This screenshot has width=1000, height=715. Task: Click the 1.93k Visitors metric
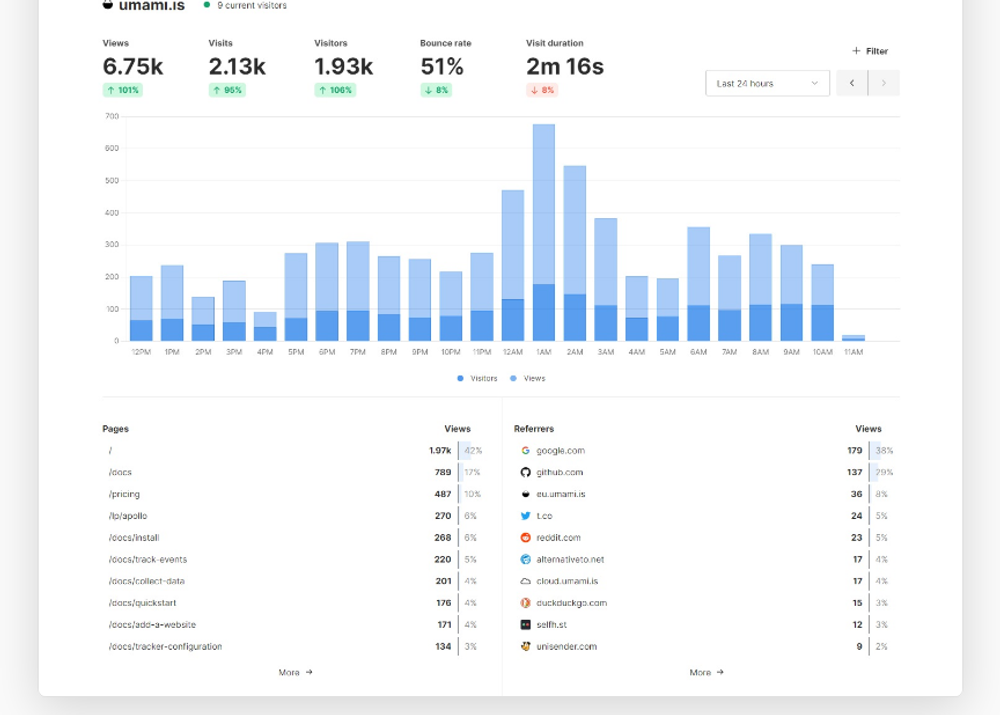pyautogui.click(x=344, y=66)
